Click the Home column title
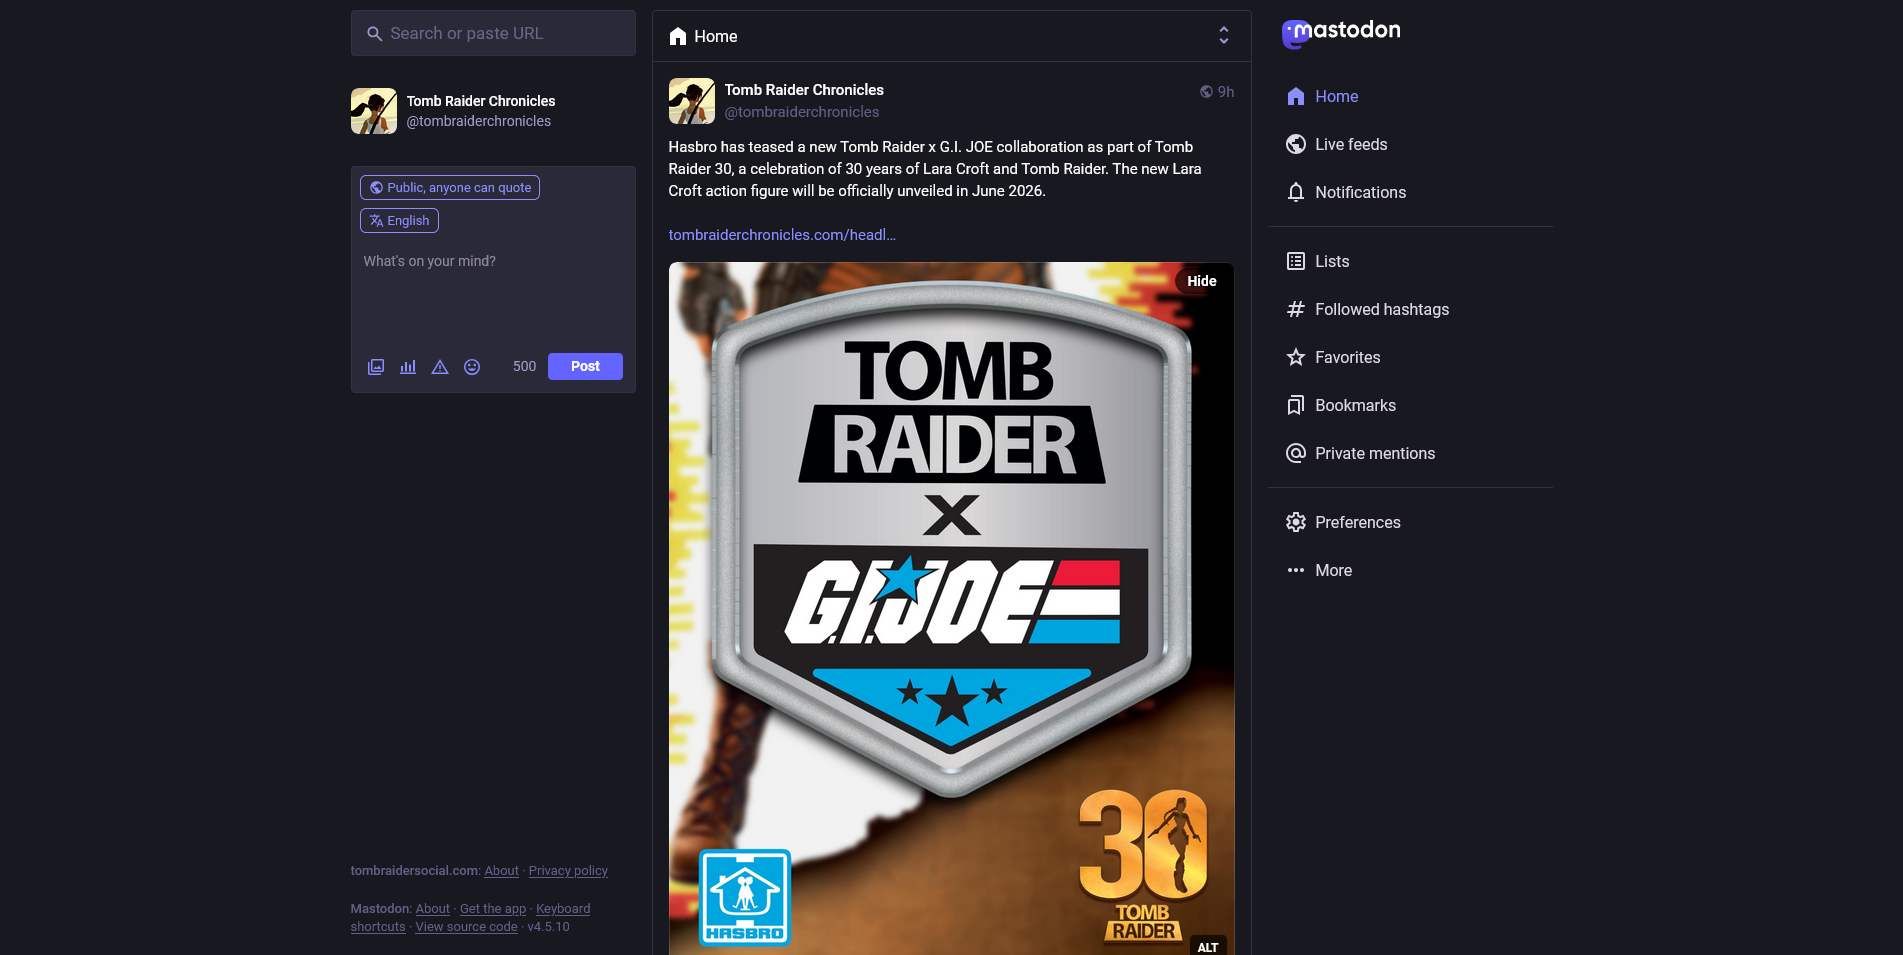The width and height of the screenshot is (1903, 955). coord(716,36)
